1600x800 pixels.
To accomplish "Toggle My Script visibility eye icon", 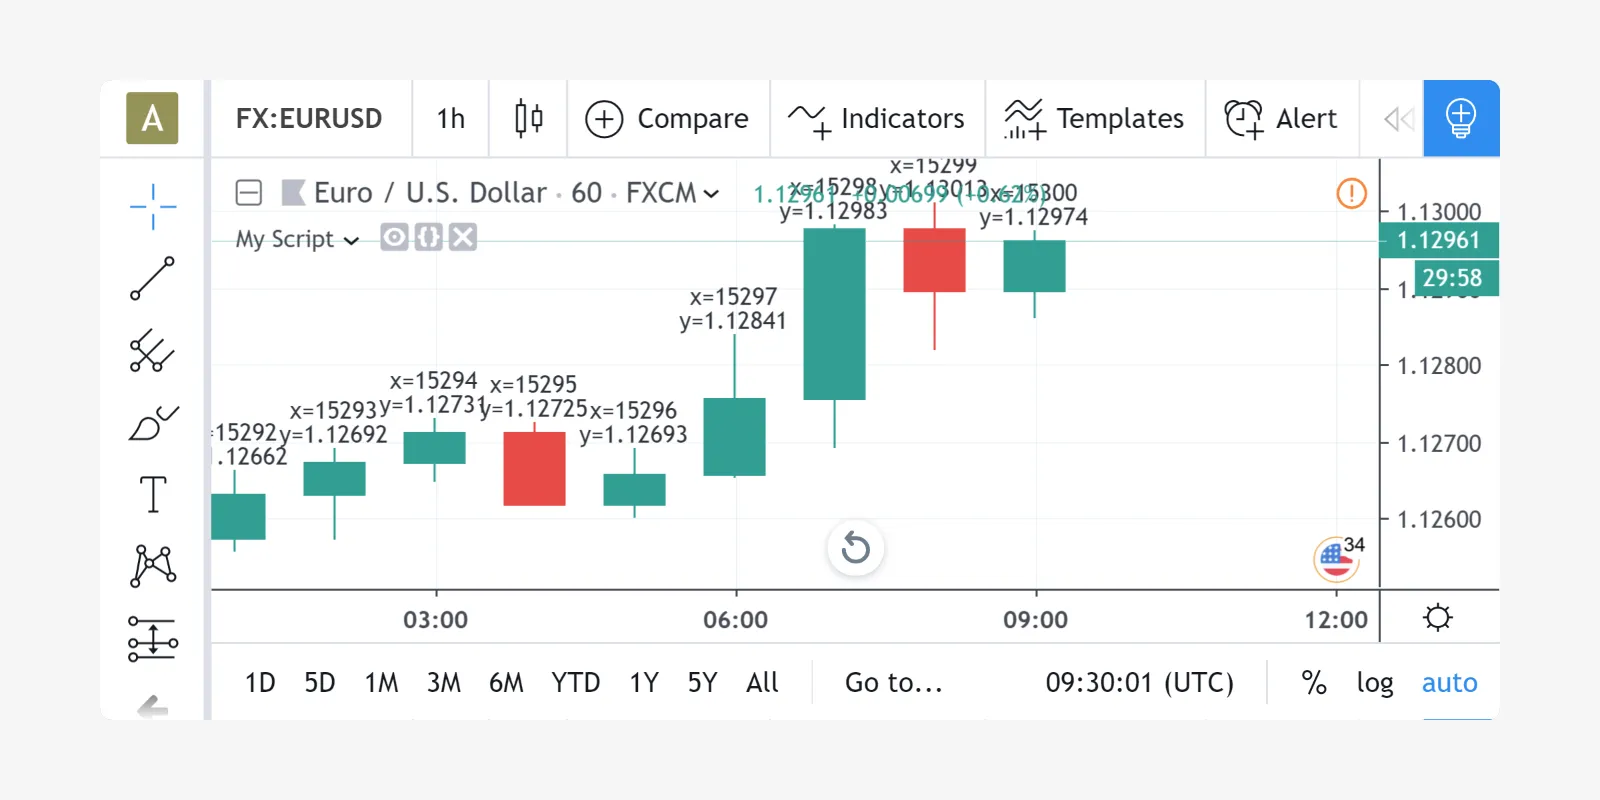I will pos(394,238).
